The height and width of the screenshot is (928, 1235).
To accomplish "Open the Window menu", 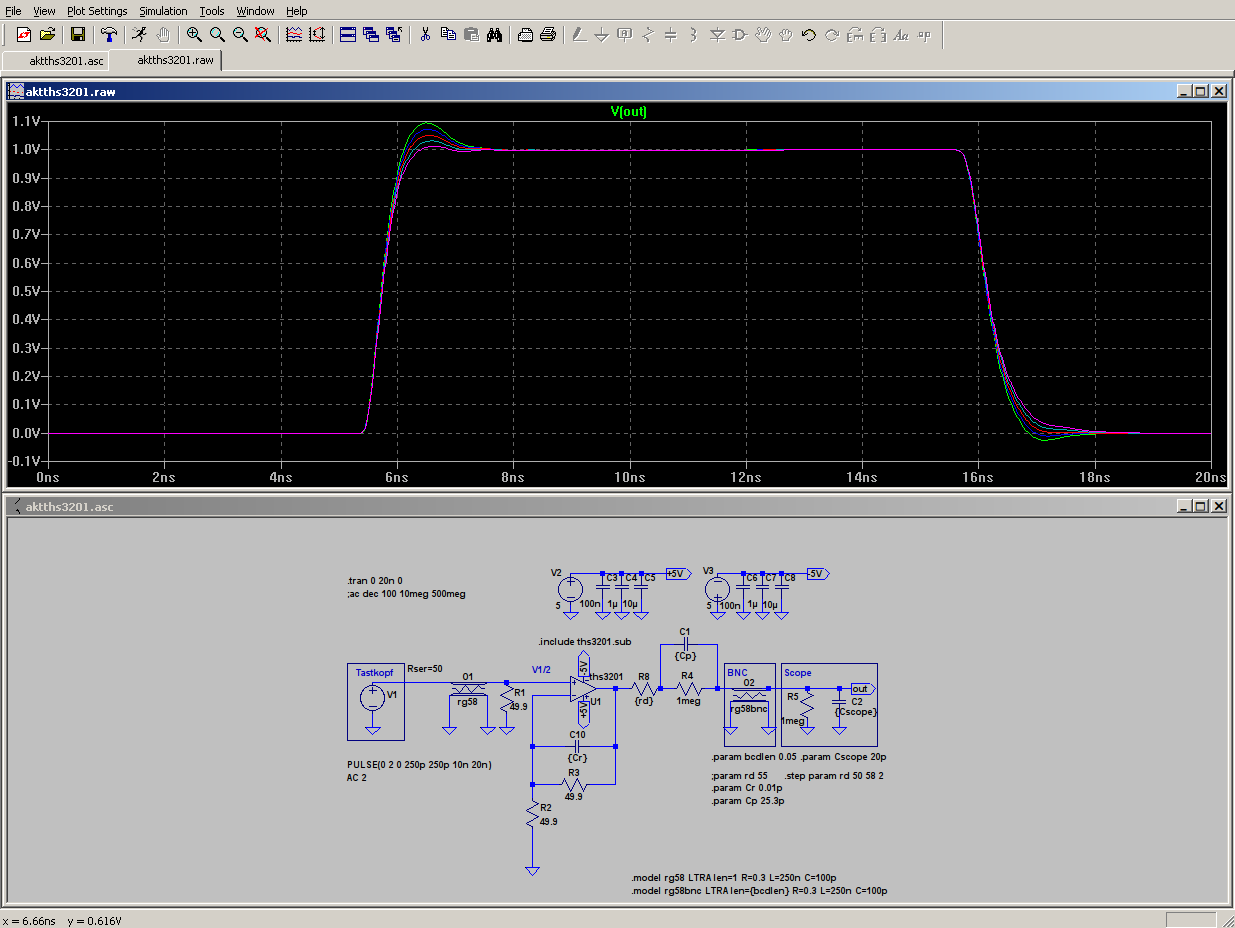I will (x=256, y=11).
